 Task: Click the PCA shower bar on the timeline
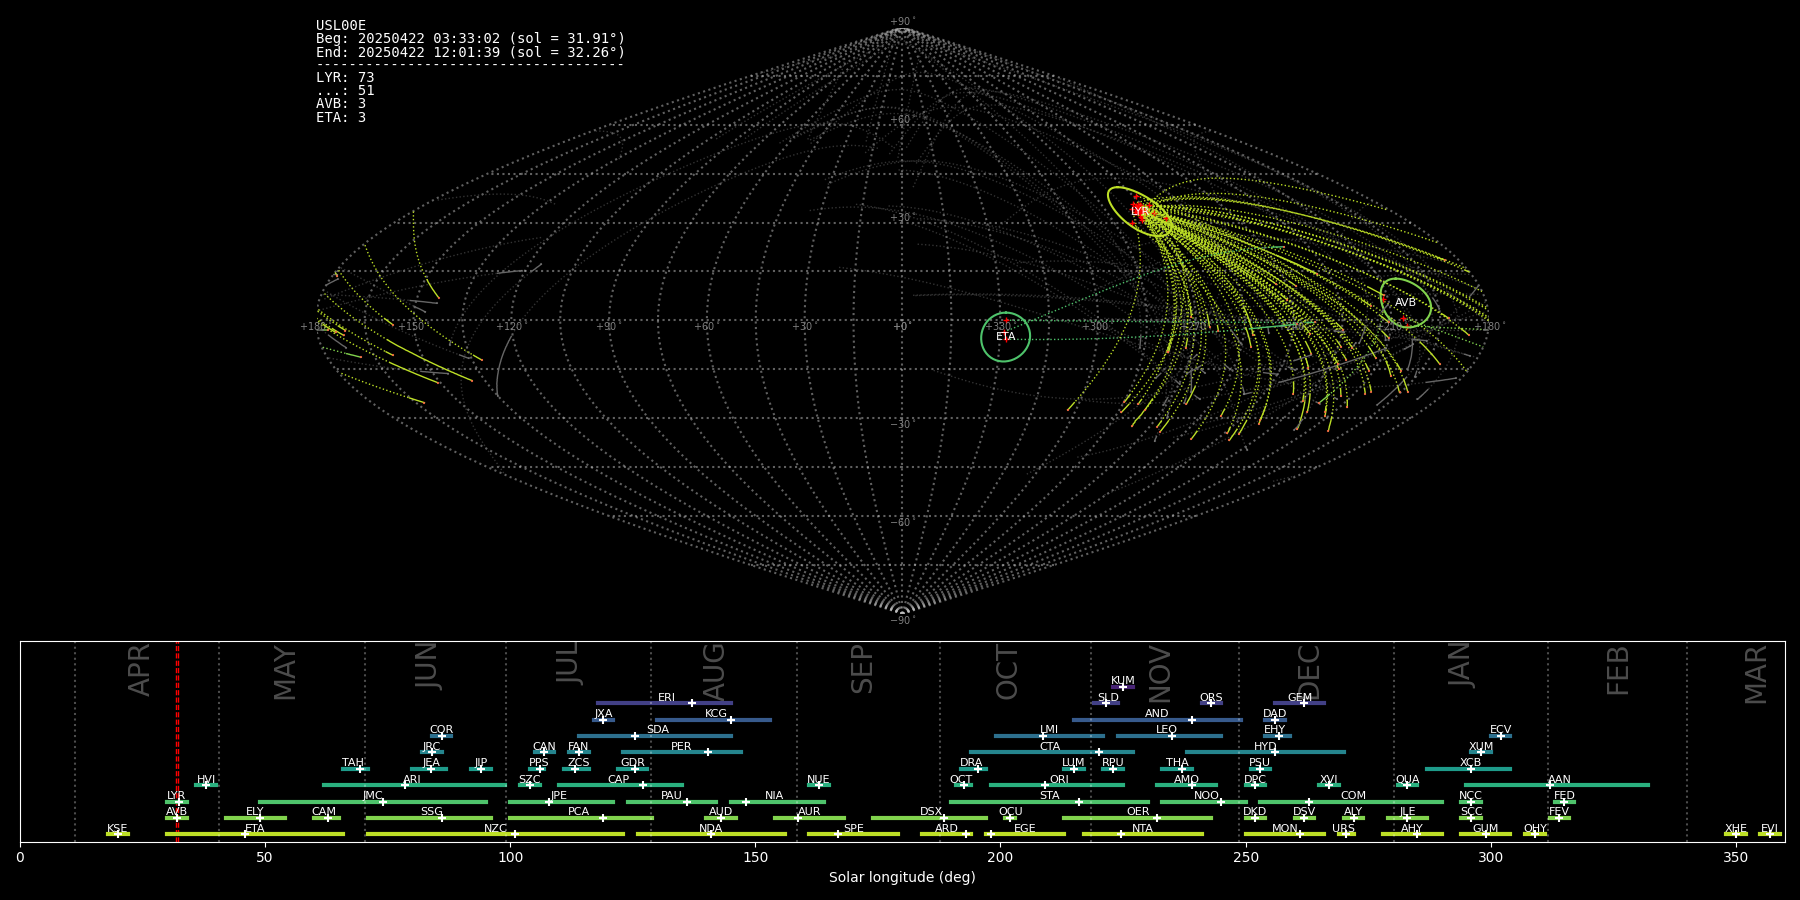pyautogui.click(x=580, y=818)
